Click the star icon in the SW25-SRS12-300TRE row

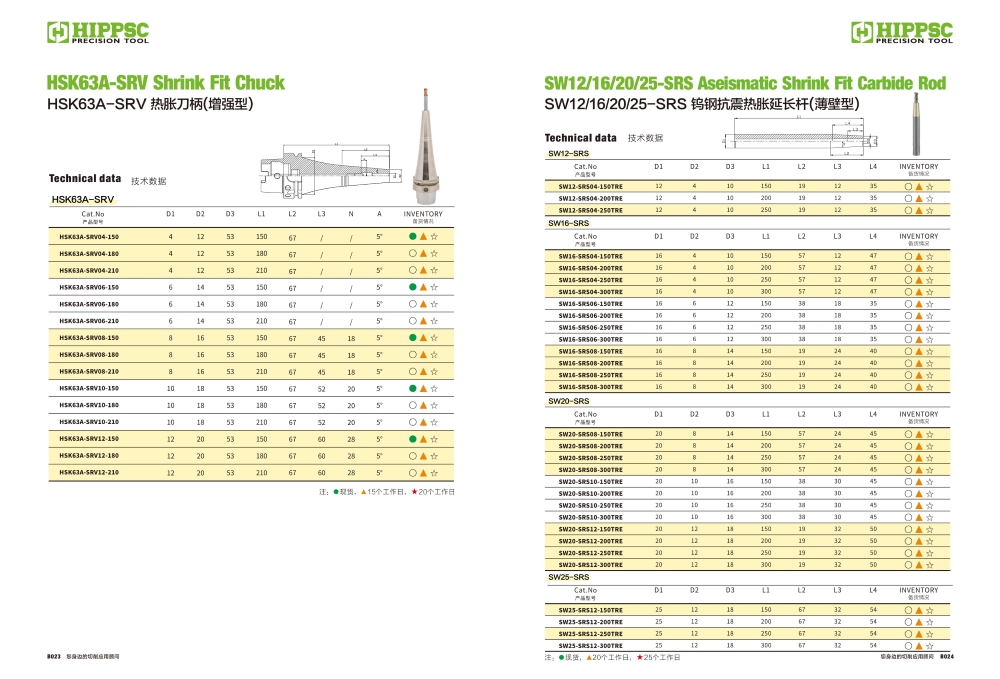(x=930, y=646)
